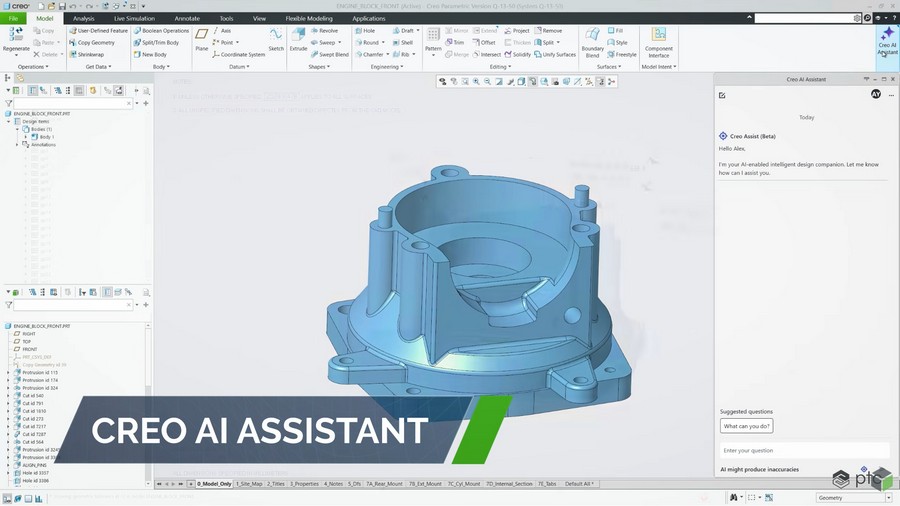Click the Solidify tool
Image resolution: width=900 pixels, height=506 pixels.
[x=517, y=55]
